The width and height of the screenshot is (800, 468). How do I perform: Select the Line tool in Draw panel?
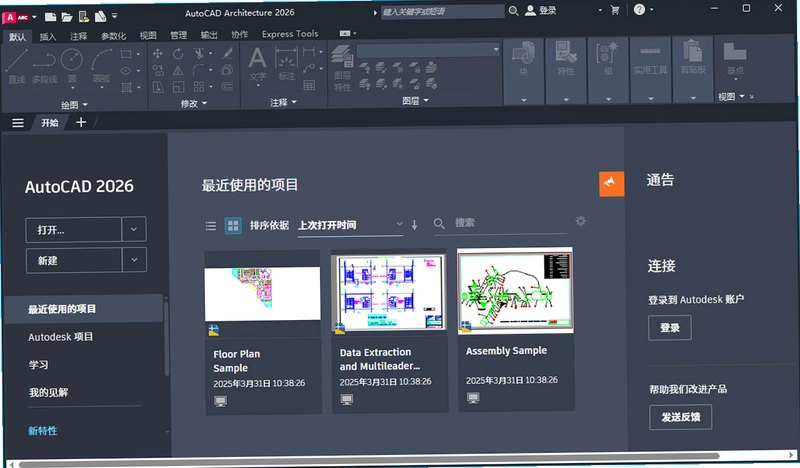16,66
